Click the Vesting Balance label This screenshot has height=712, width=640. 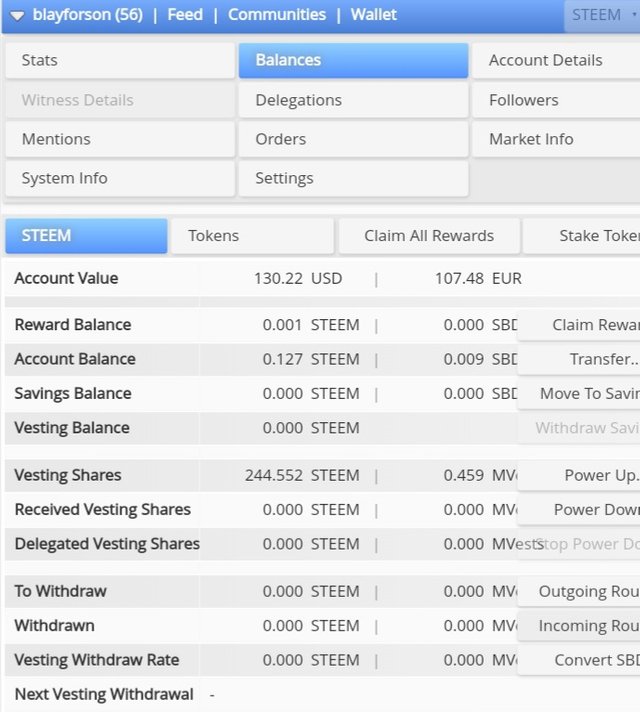click(x=72, y=428)
